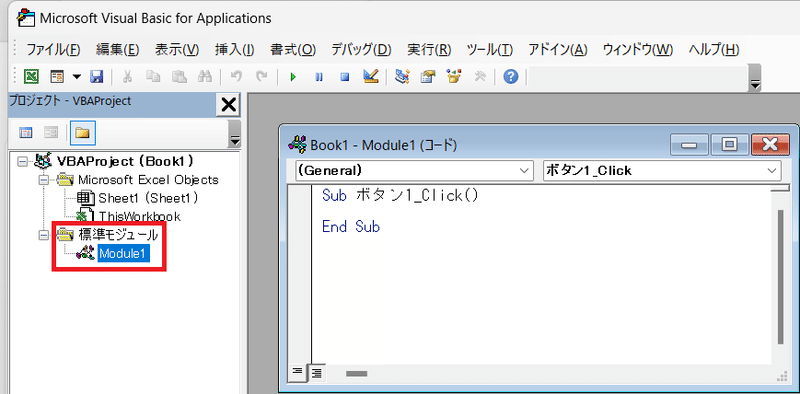Click the Insert UserForm toolbar icon

point(57,77)
